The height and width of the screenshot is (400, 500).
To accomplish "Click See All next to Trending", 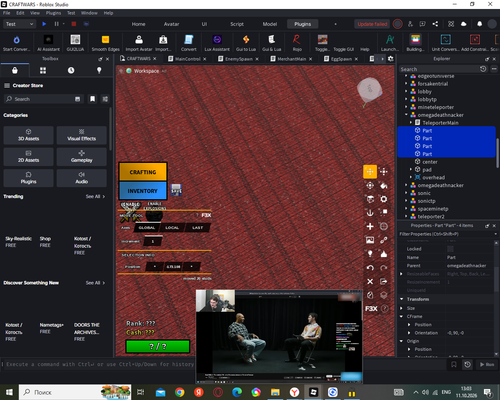I will click(95, 196).
